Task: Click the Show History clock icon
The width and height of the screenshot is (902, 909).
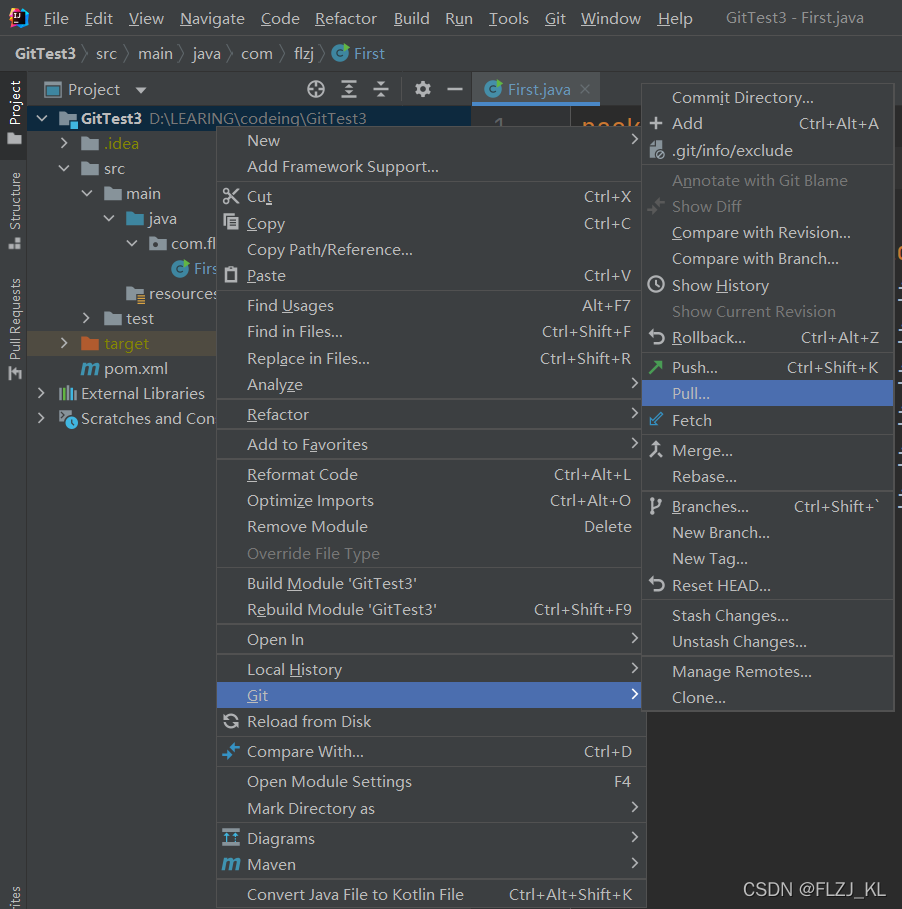Action: click(x=656, y=285)
